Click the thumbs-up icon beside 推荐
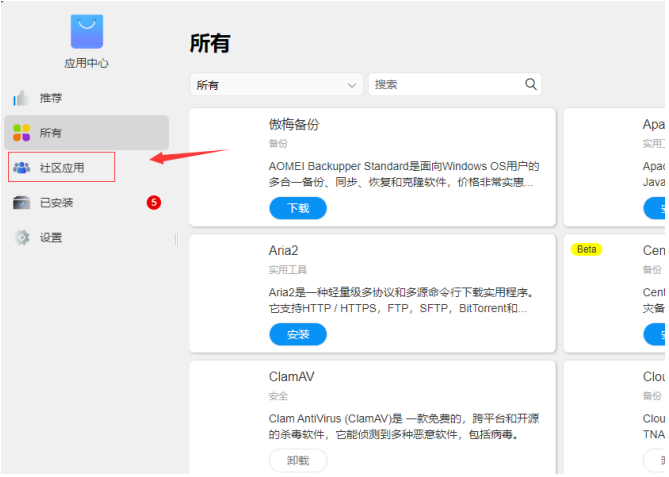The width and height of the screenshot is (669, 477). tap(21, 98)
